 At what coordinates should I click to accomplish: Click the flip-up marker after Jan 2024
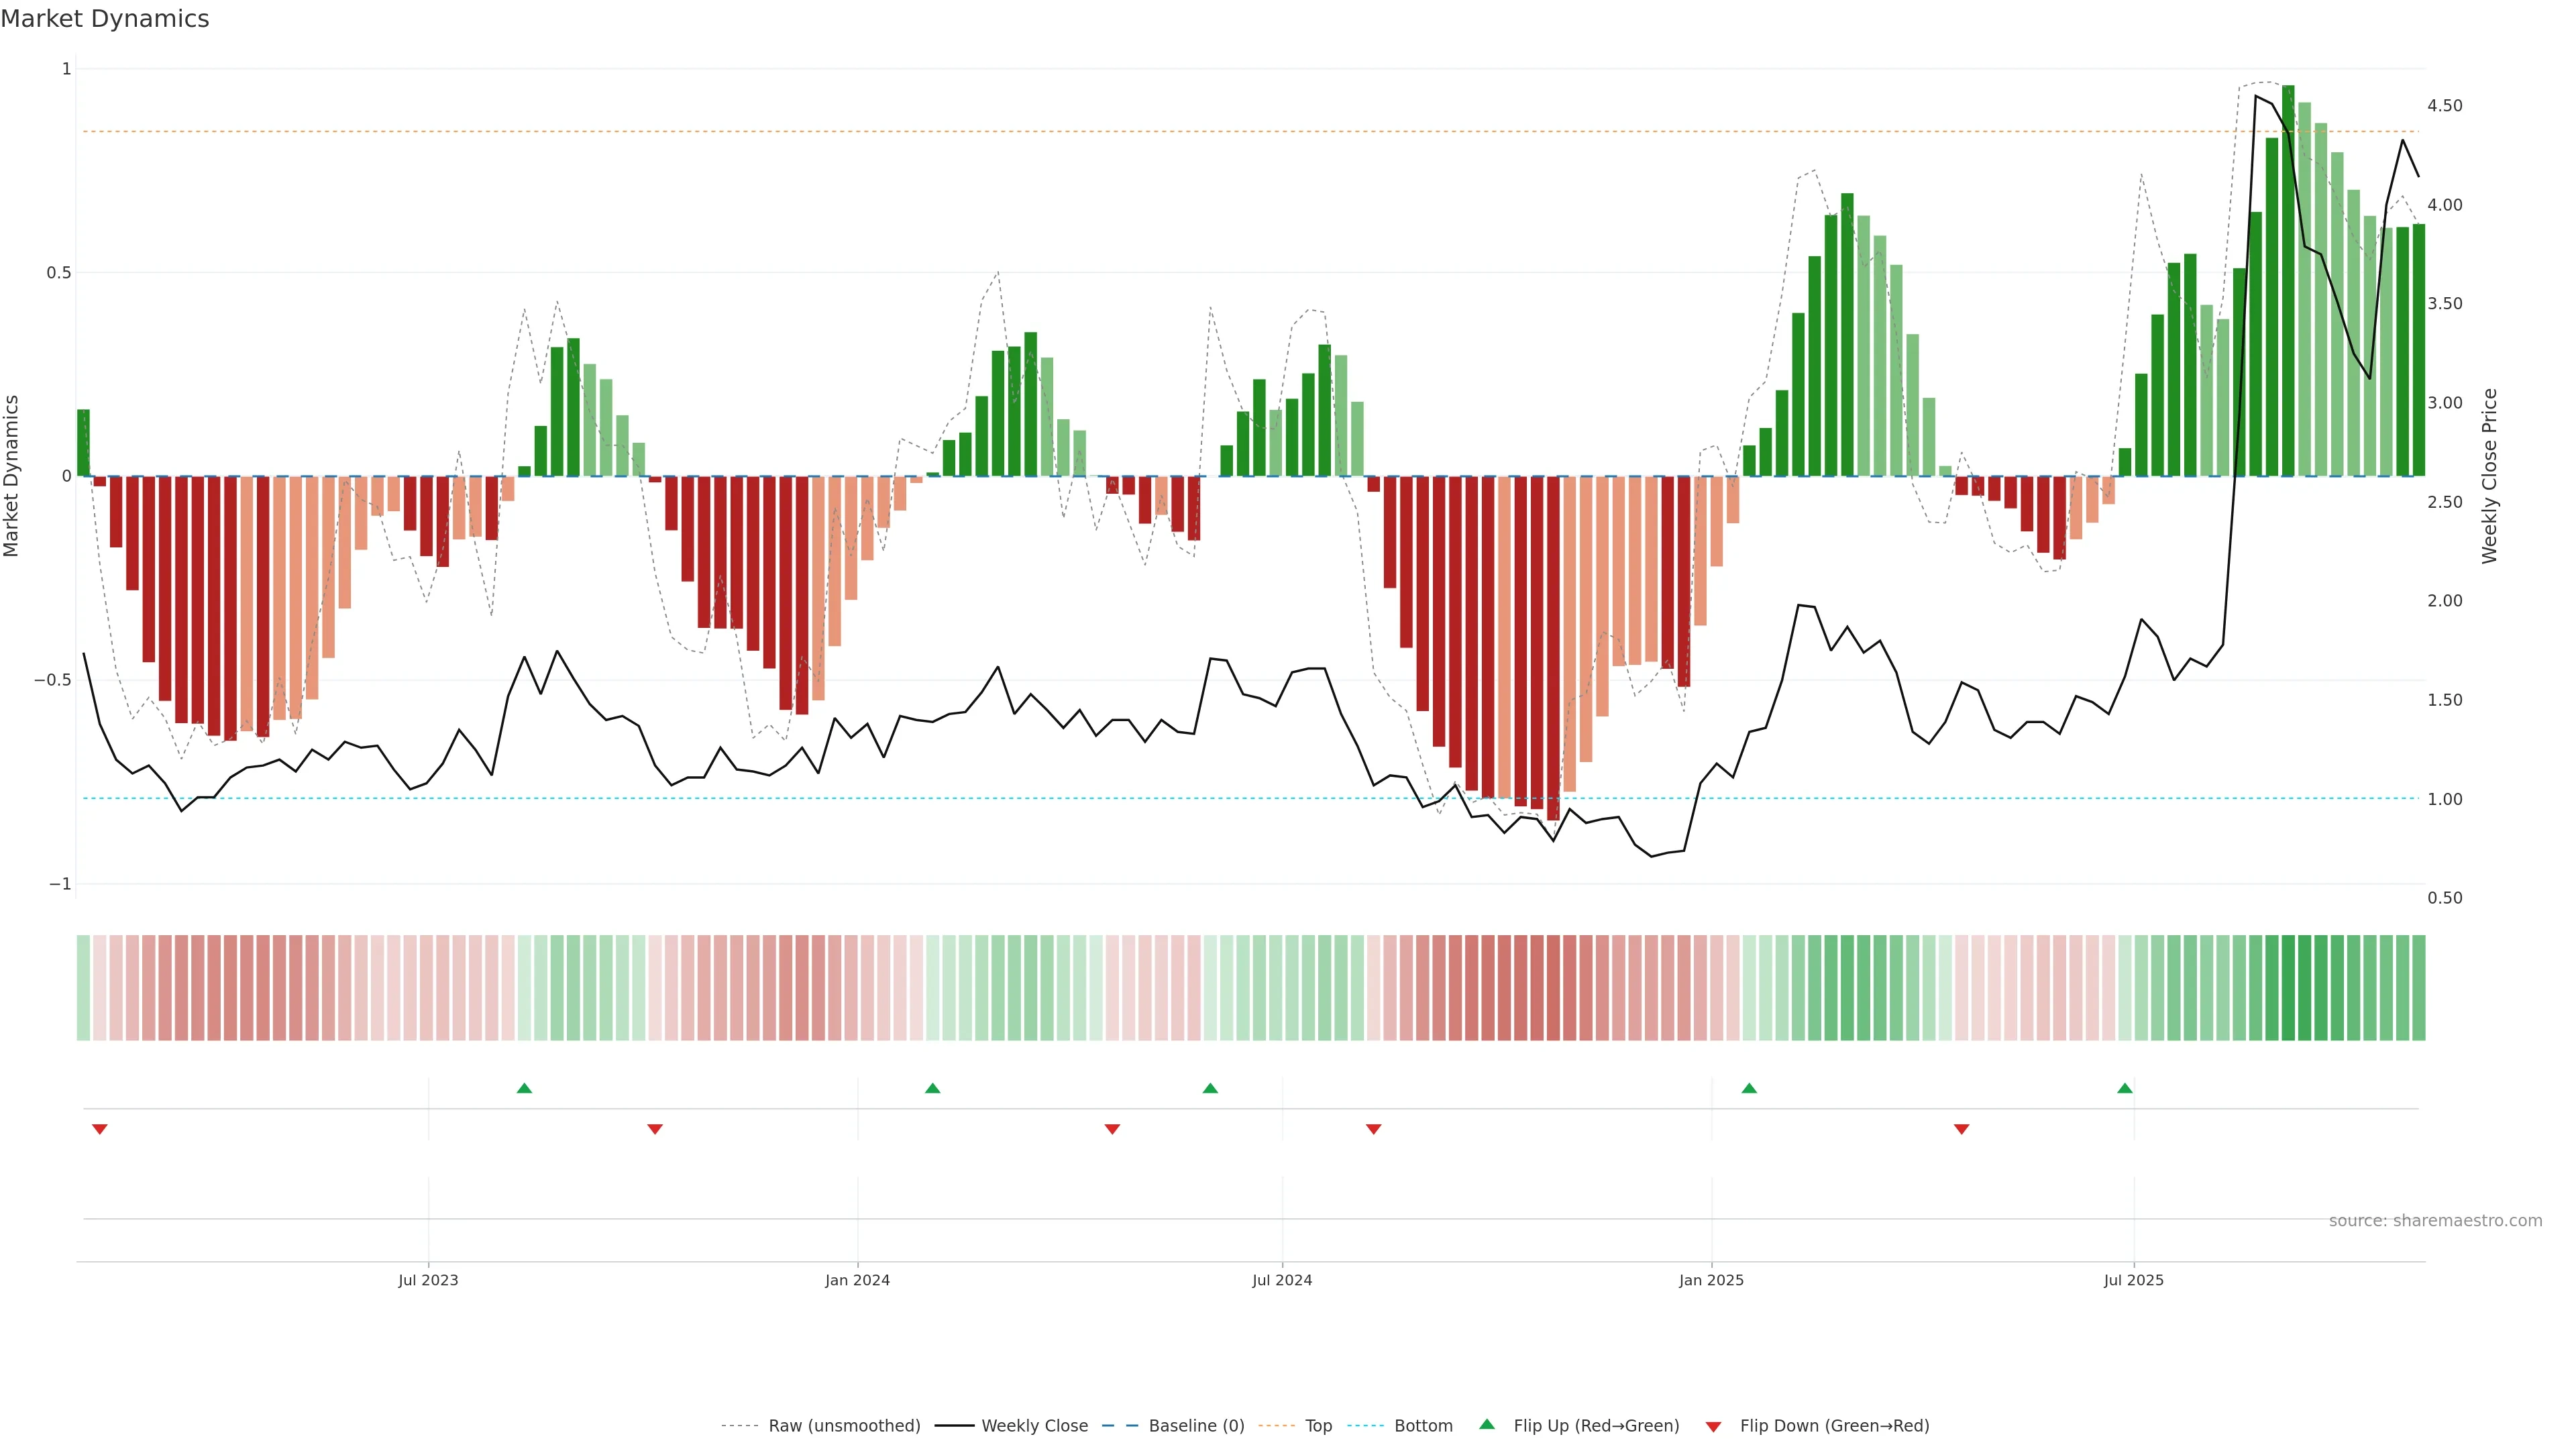(x=932, y=1088)
